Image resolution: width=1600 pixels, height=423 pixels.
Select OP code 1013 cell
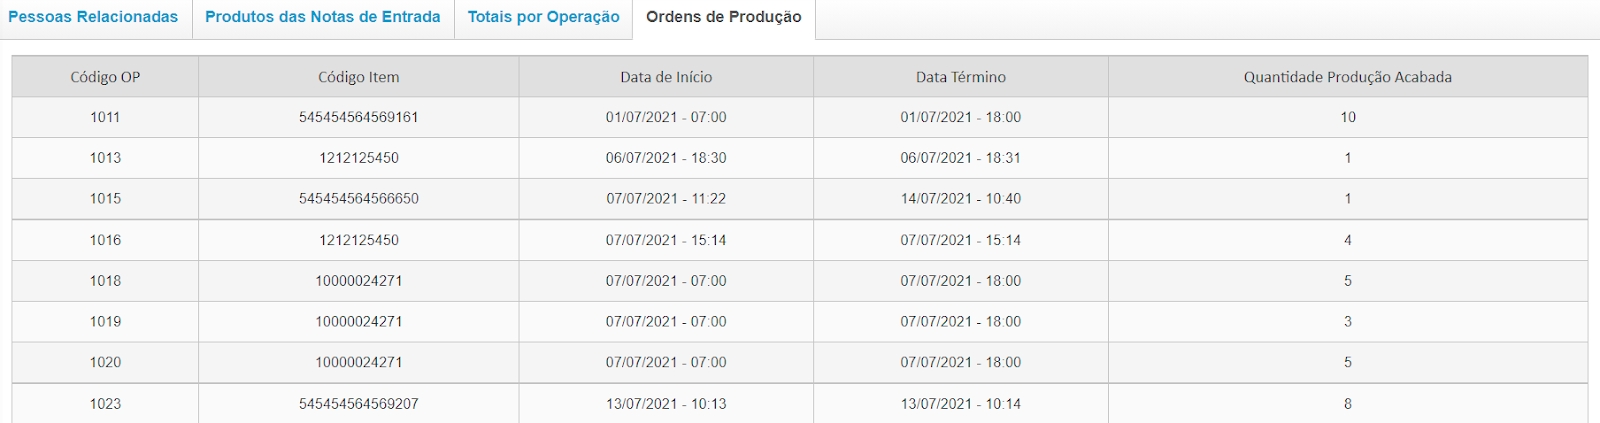[105, 158]
